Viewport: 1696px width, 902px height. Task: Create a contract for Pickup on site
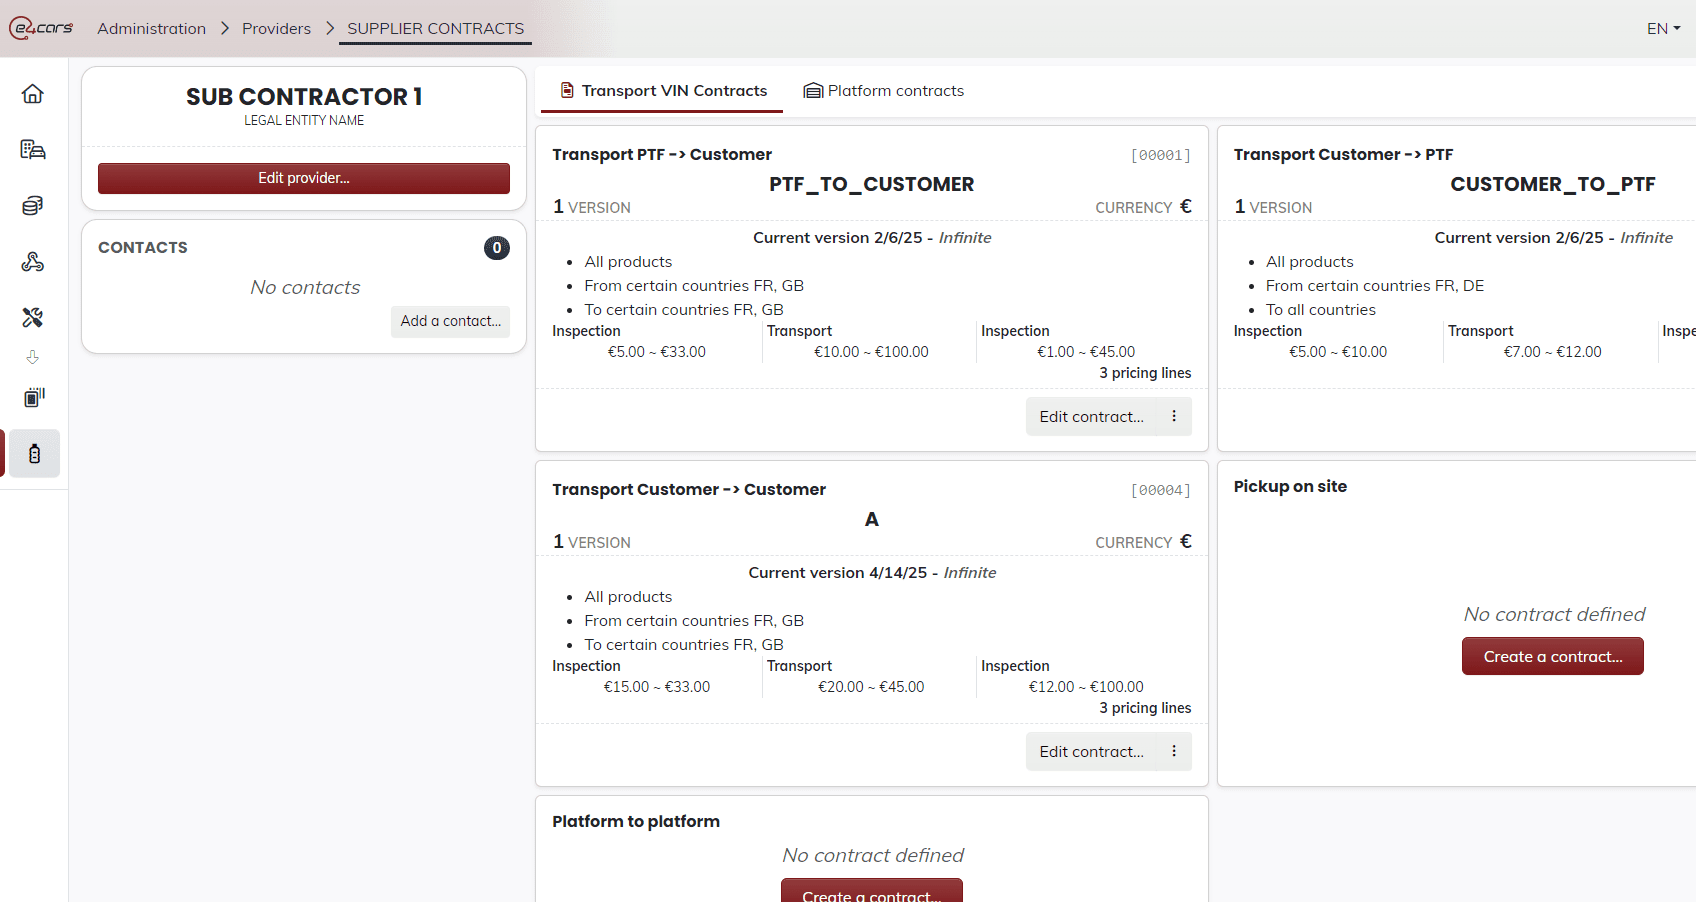[1552, 656]
